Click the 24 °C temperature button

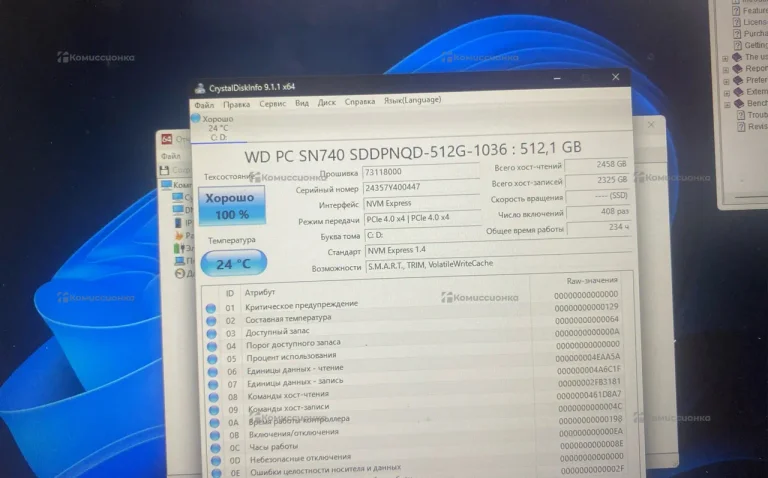point(234,263)
